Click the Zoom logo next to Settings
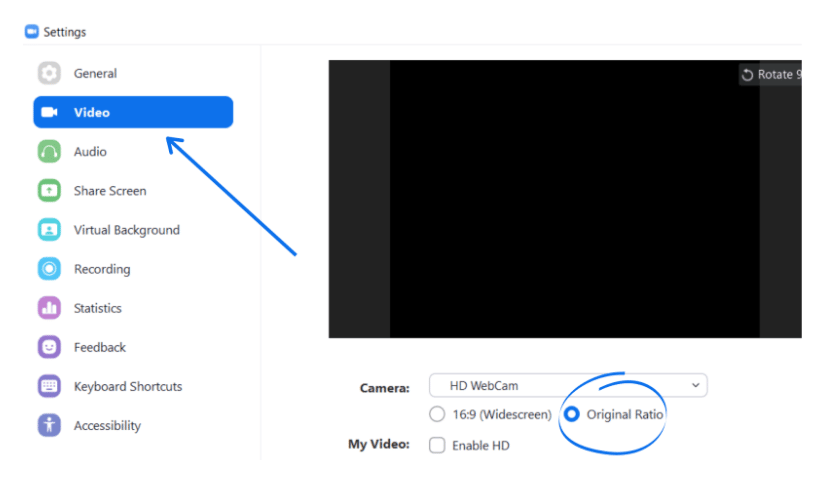 32,32
